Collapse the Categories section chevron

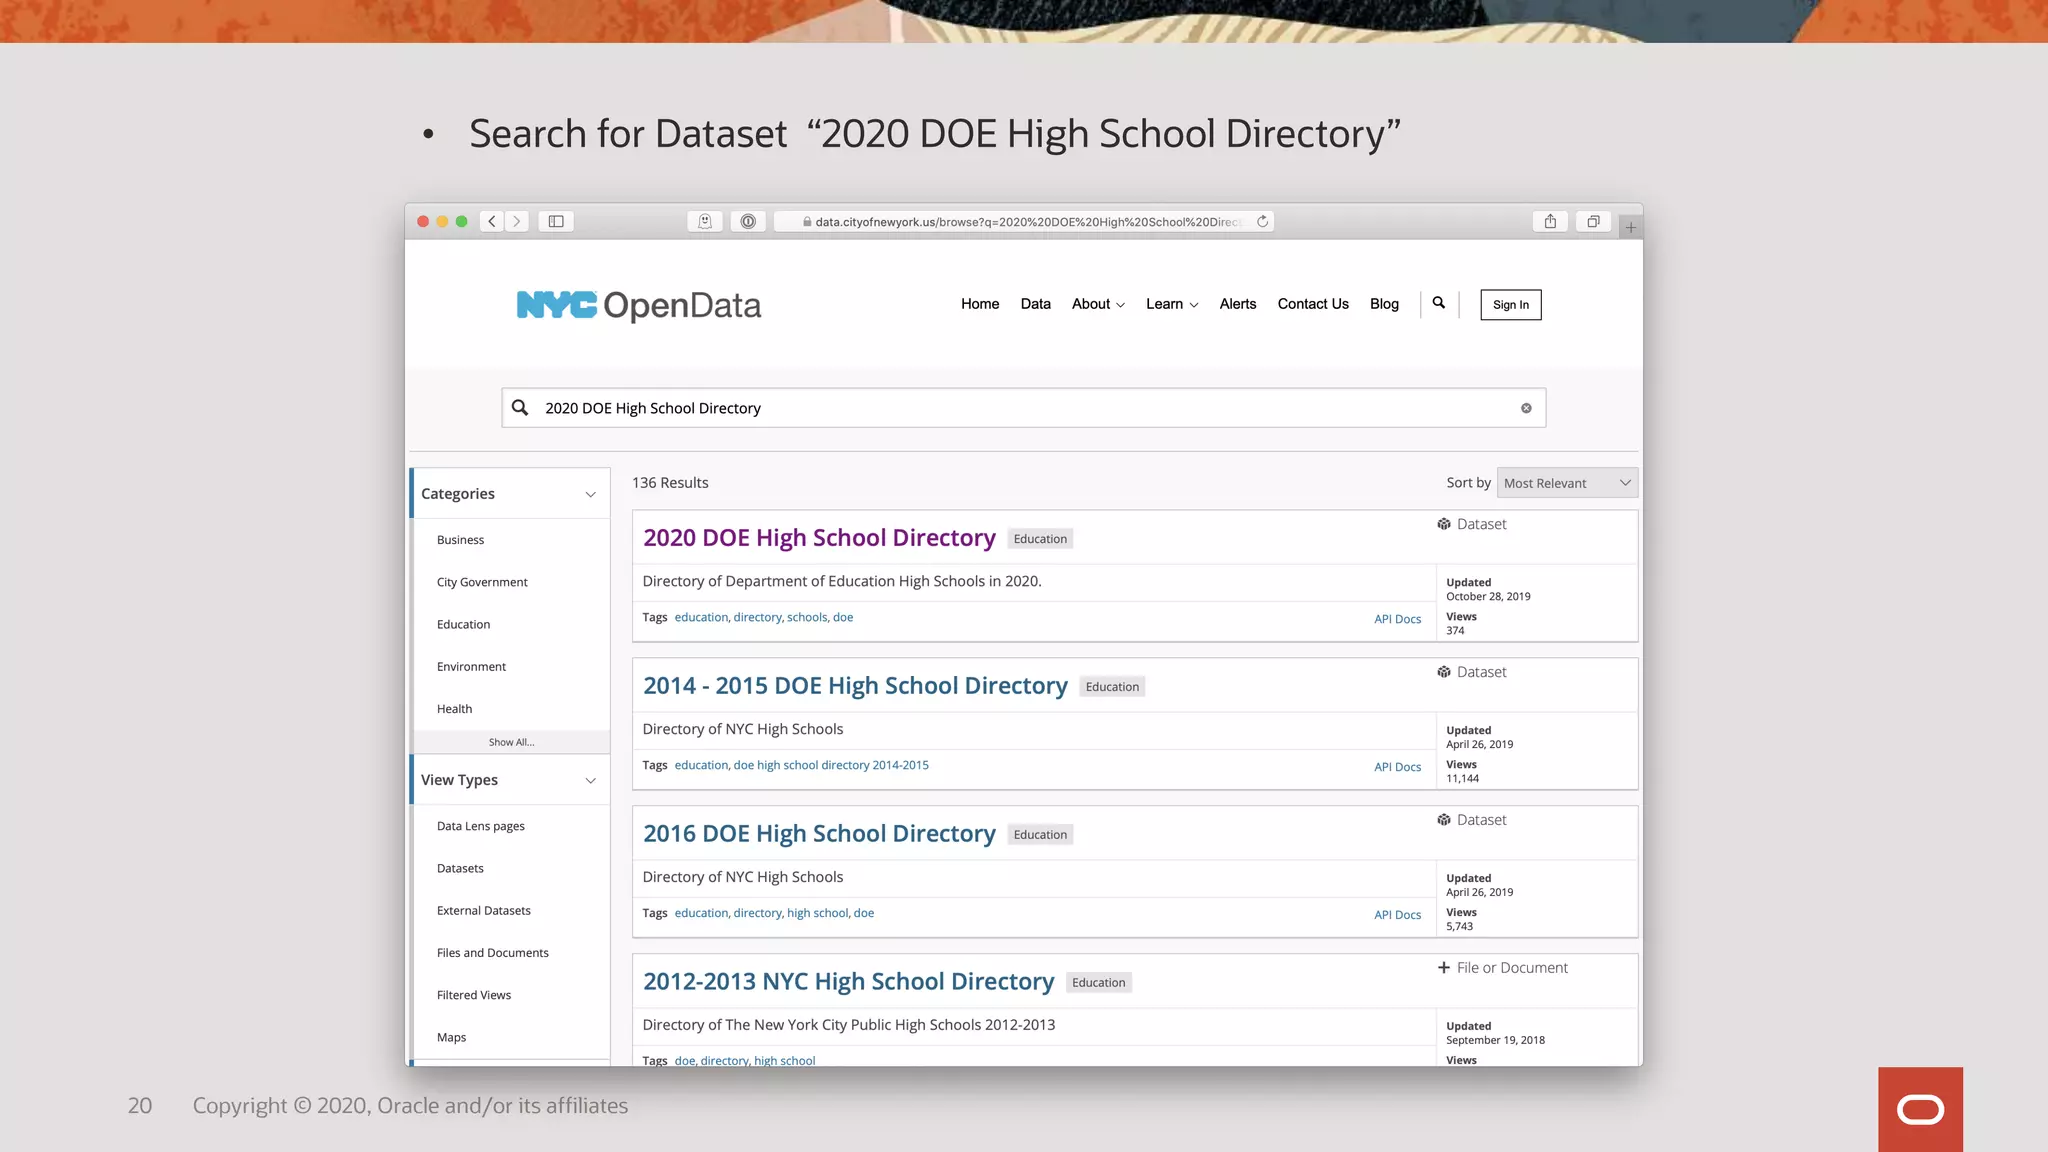click(x=590, y=494)
